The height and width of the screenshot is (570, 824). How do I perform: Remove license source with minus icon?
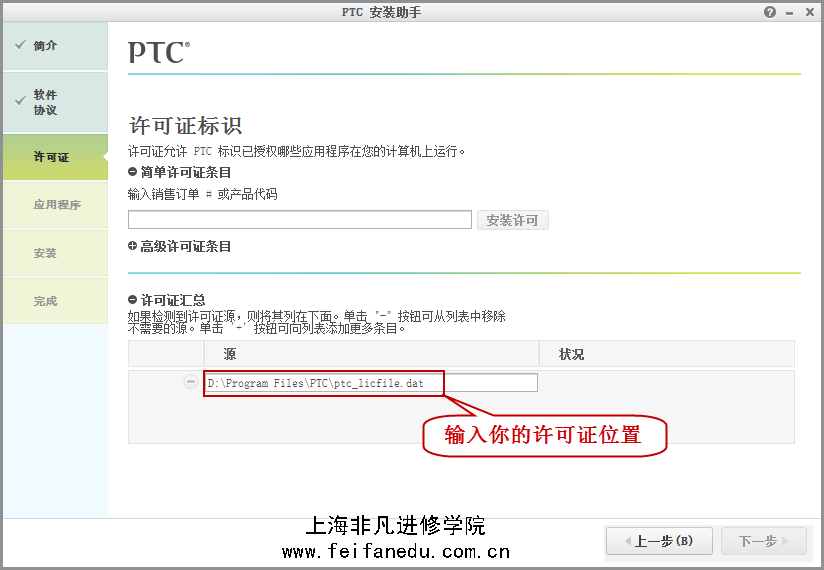click(x=190, y=381)
